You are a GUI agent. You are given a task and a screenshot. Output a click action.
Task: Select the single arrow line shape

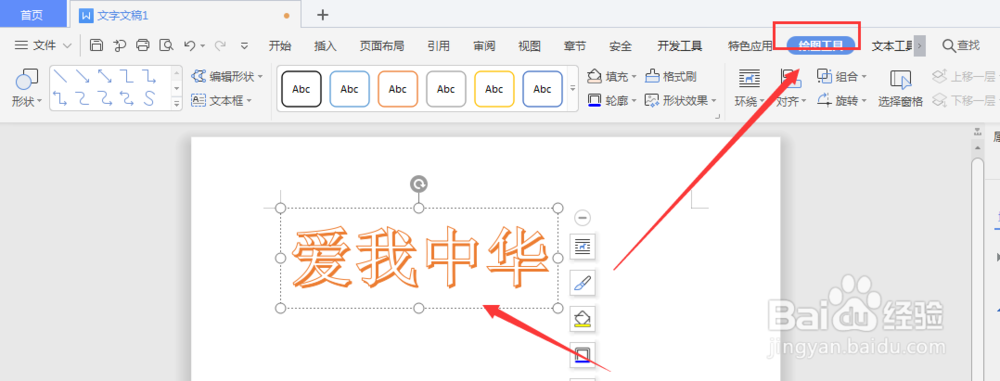pyautogui.click(x=82, y=77)
